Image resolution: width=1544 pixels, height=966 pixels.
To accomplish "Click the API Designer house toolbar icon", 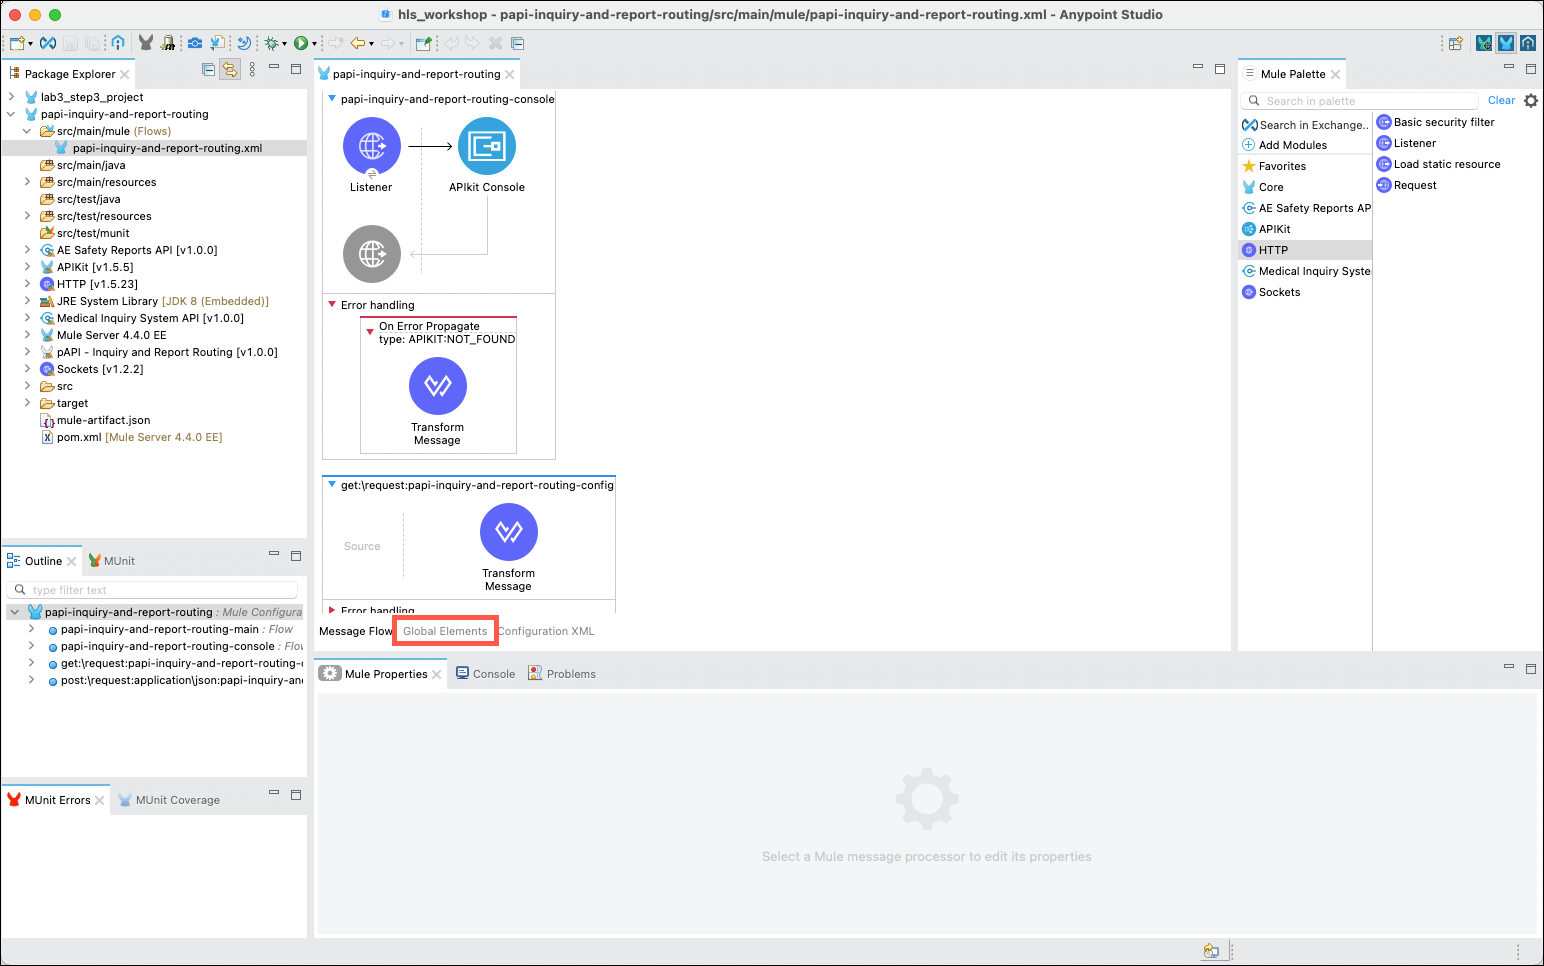I will pos(118,43).
